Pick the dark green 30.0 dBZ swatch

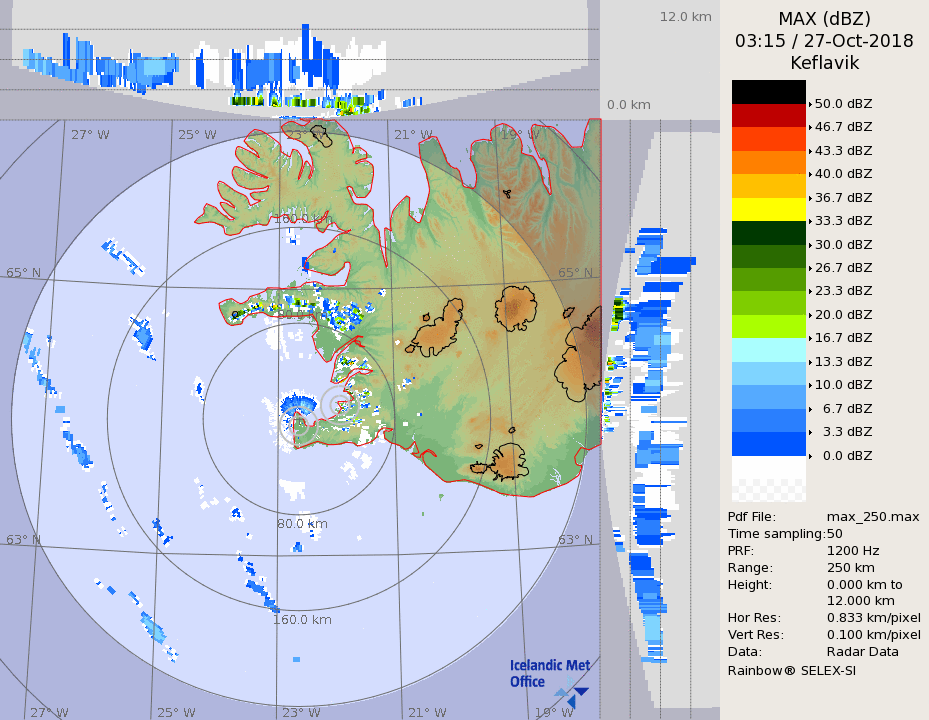pos(768,233)
